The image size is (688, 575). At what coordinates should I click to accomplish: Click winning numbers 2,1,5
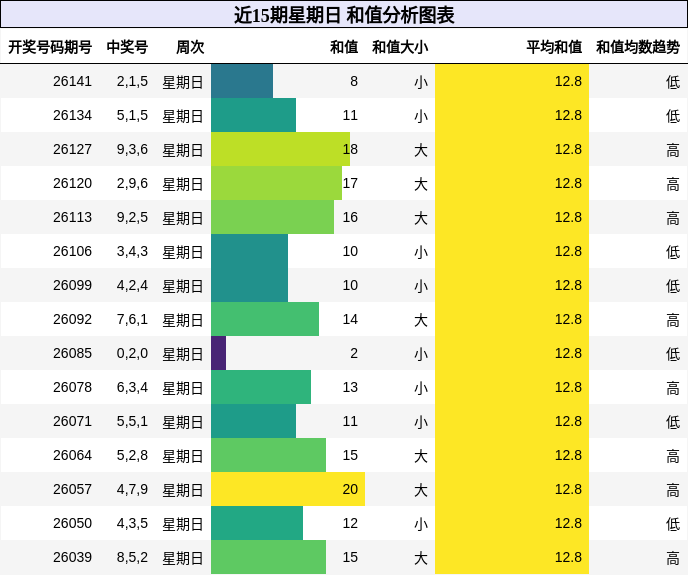coord(132,81)
